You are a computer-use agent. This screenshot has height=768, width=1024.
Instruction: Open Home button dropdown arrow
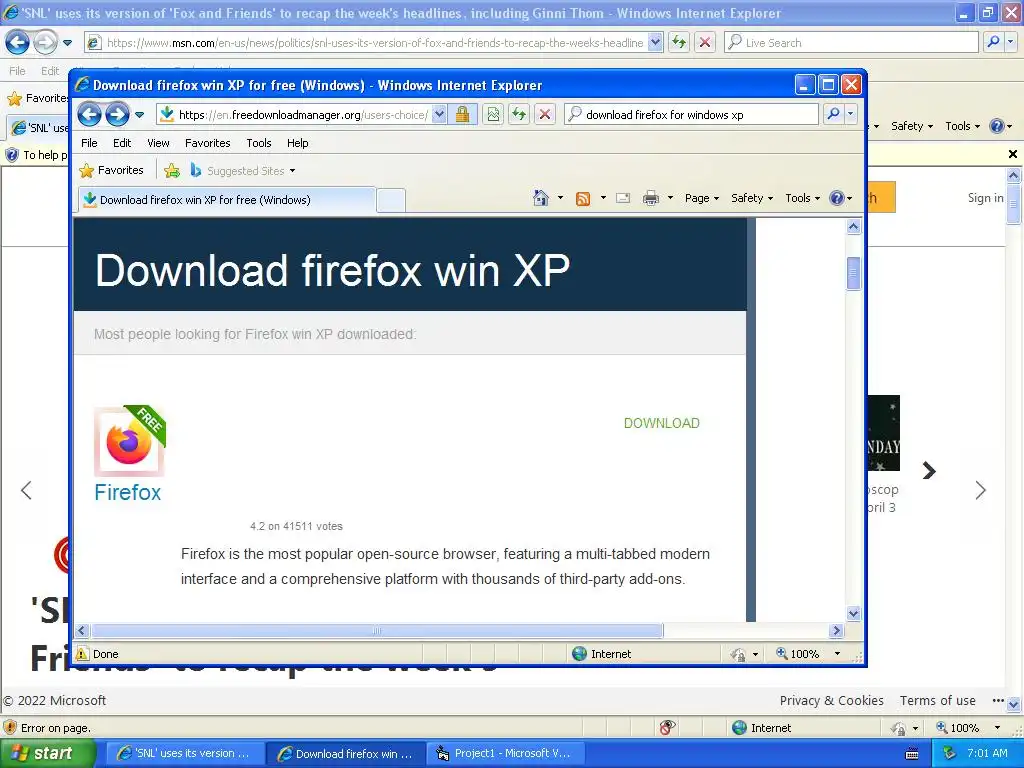point(560,198)
